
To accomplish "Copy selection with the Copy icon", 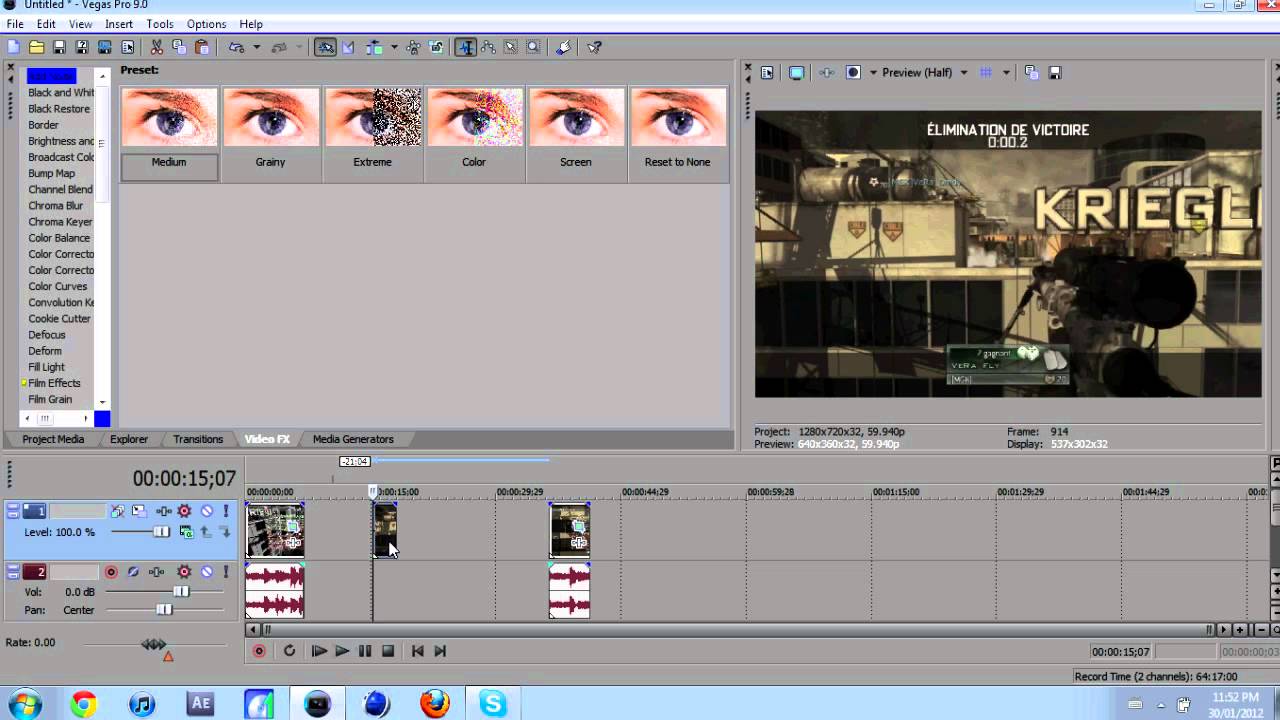I will point(179,47).
